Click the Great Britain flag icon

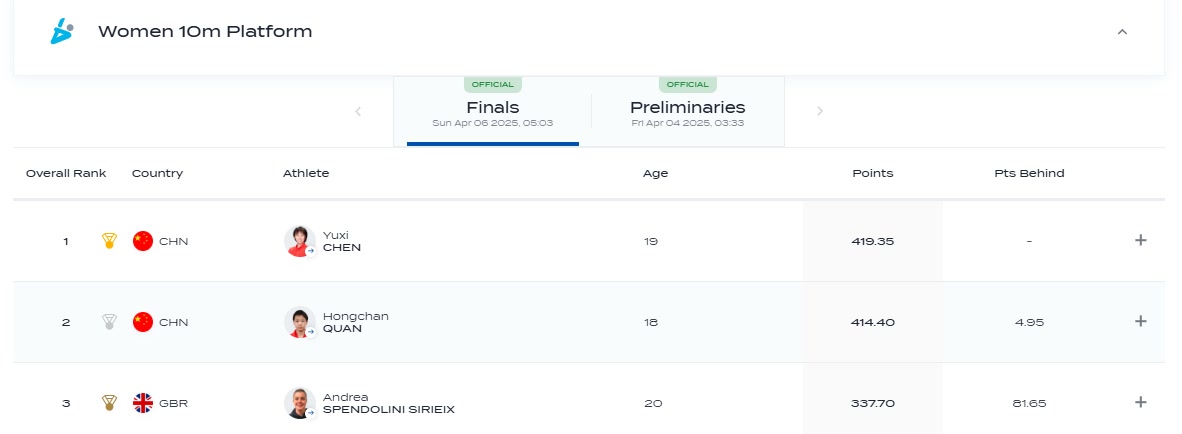pos(142,403)
